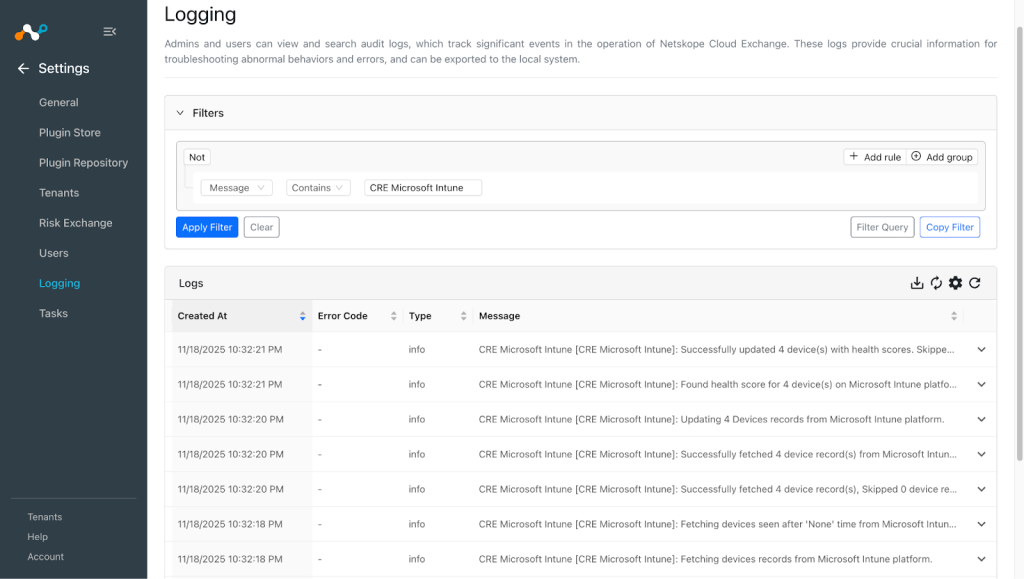
Task: Open Plugin Repository menu item
Action: pos(83,163)
